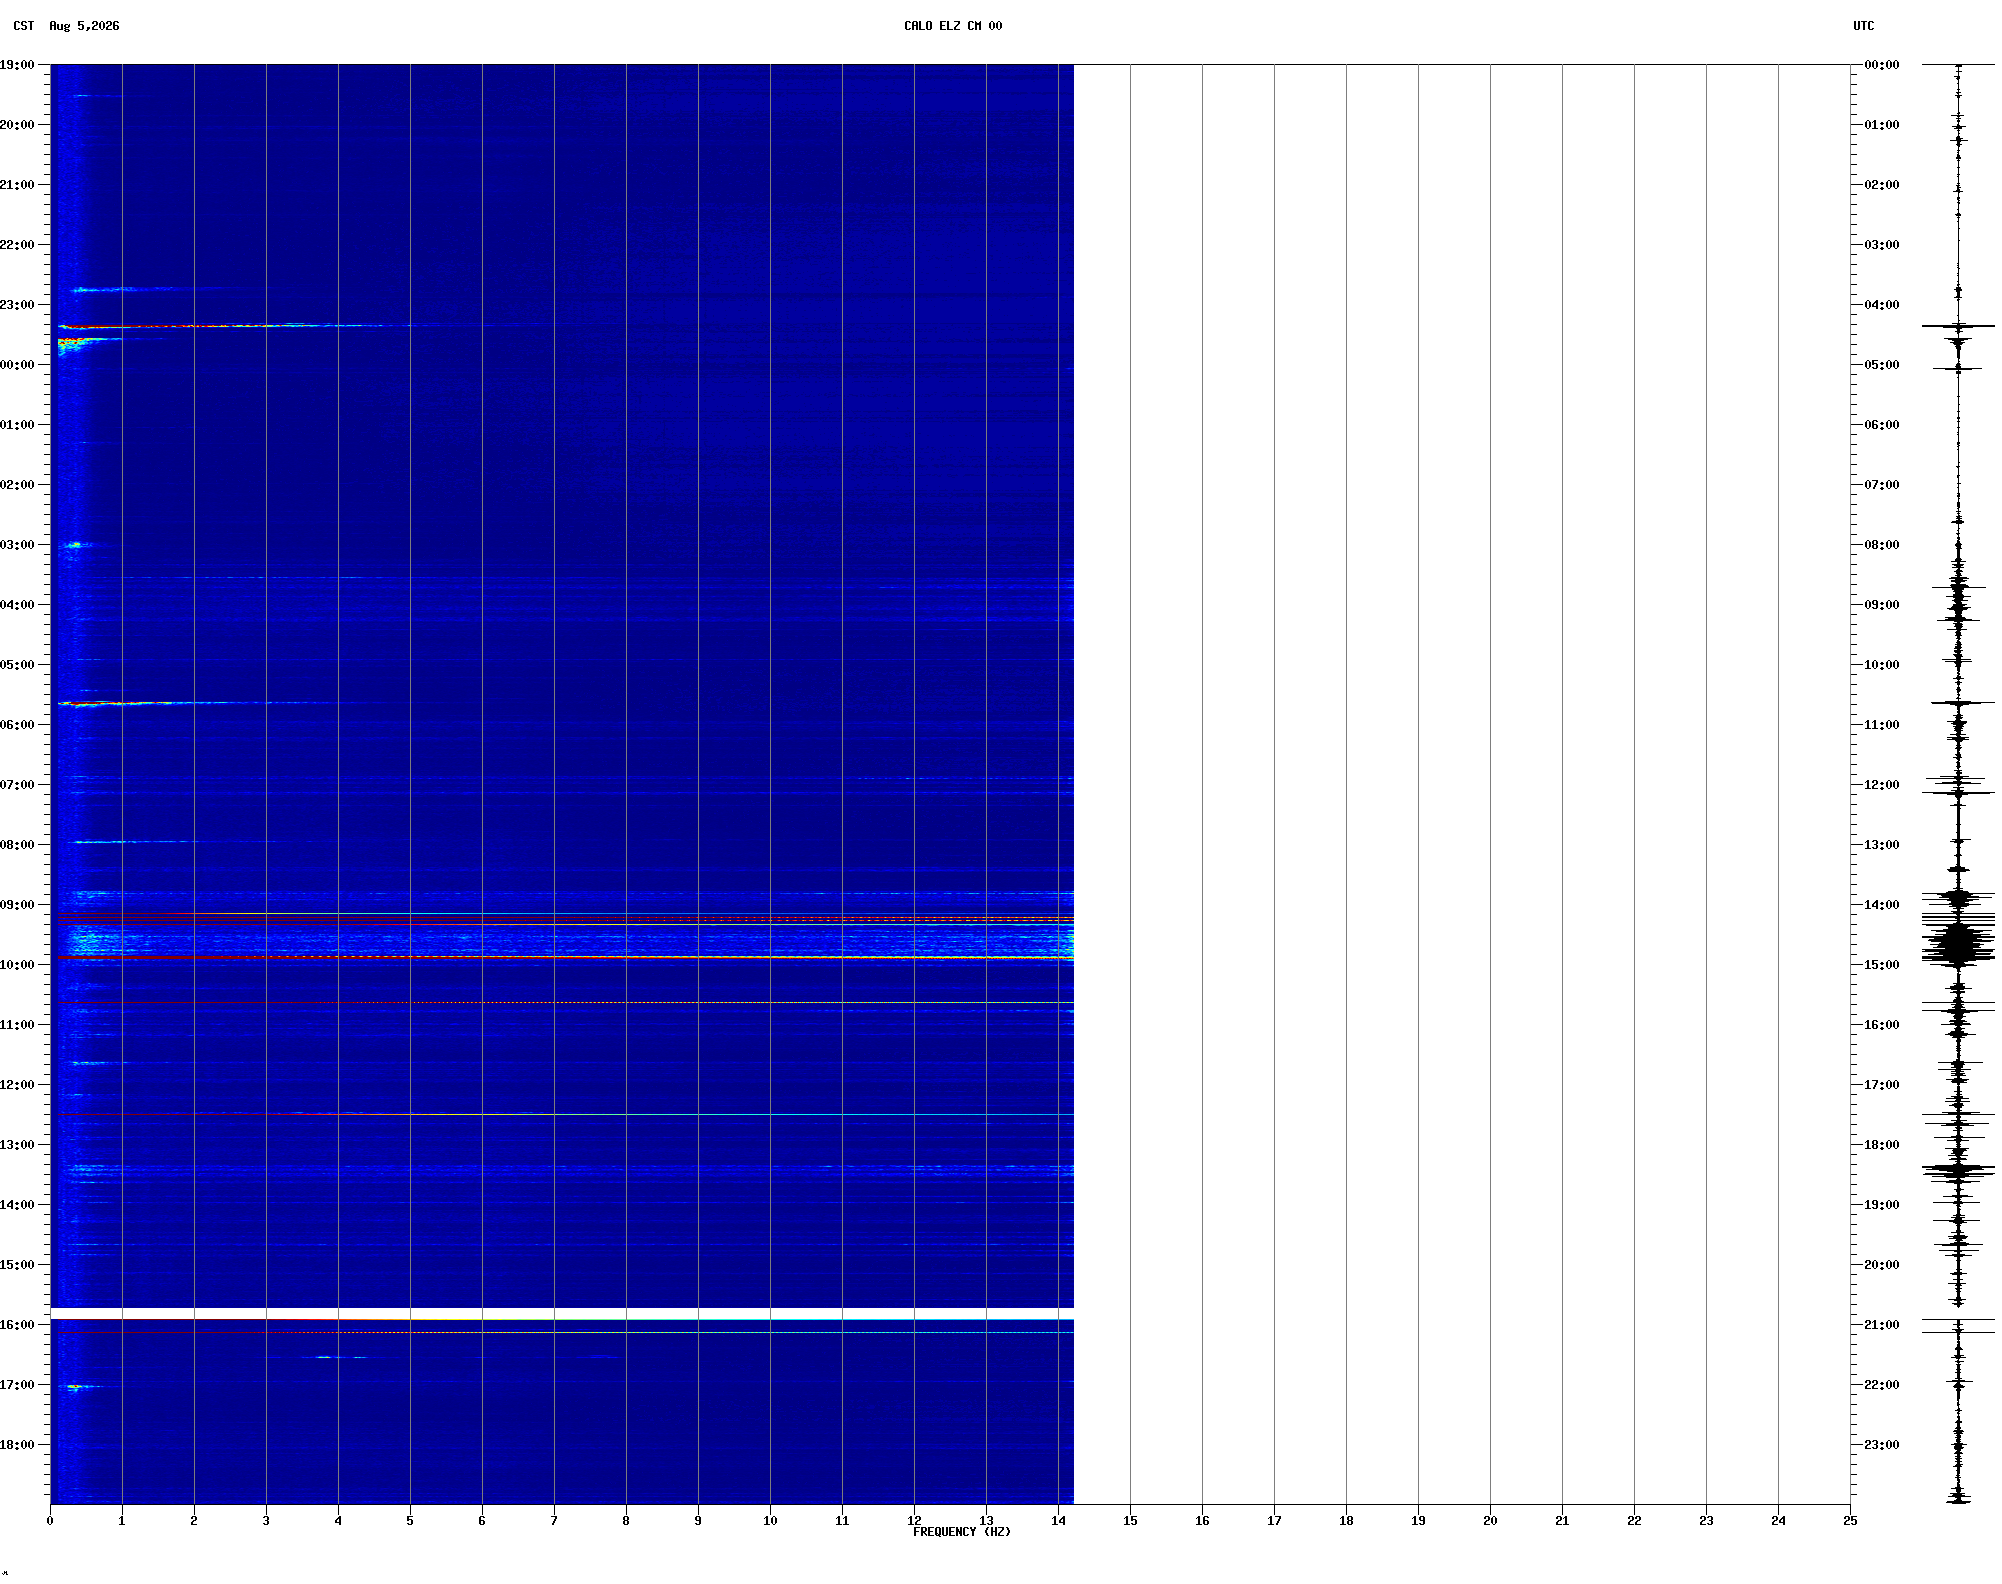
Task: Click the 18:00 label on CST axis
Action: coord(17,1445)
